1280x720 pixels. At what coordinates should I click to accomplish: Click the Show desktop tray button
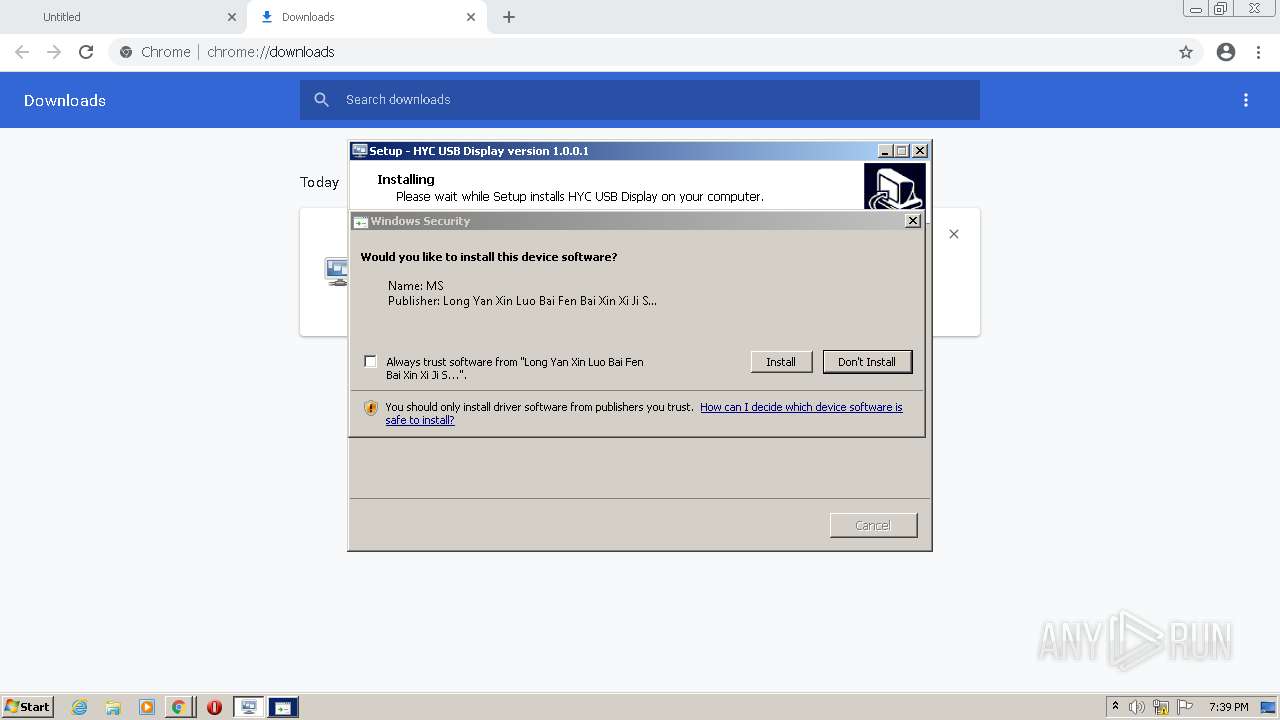1269,707
